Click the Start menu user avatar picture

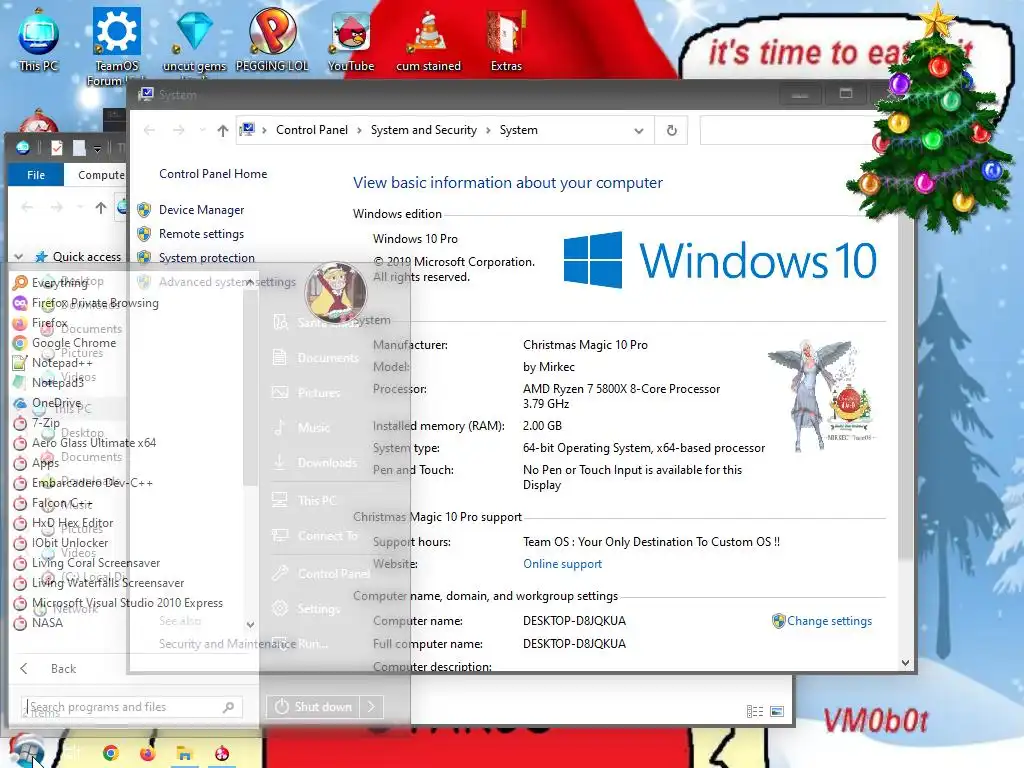pyautogui.click(x=336, y=293)
